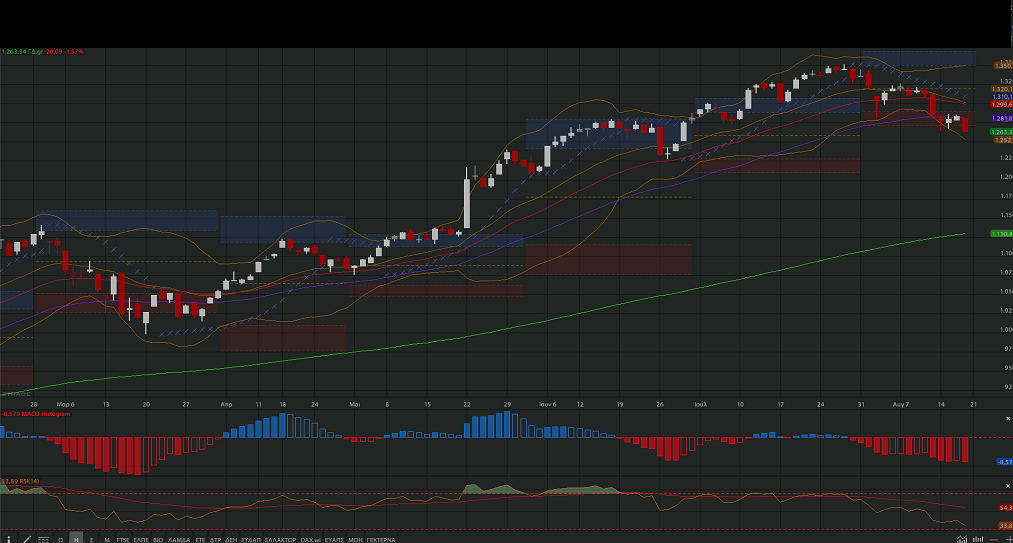Click the blue 1.310 price axis tag
The height and width of the screenshot is (543, 1013).
click(1002, 96)
